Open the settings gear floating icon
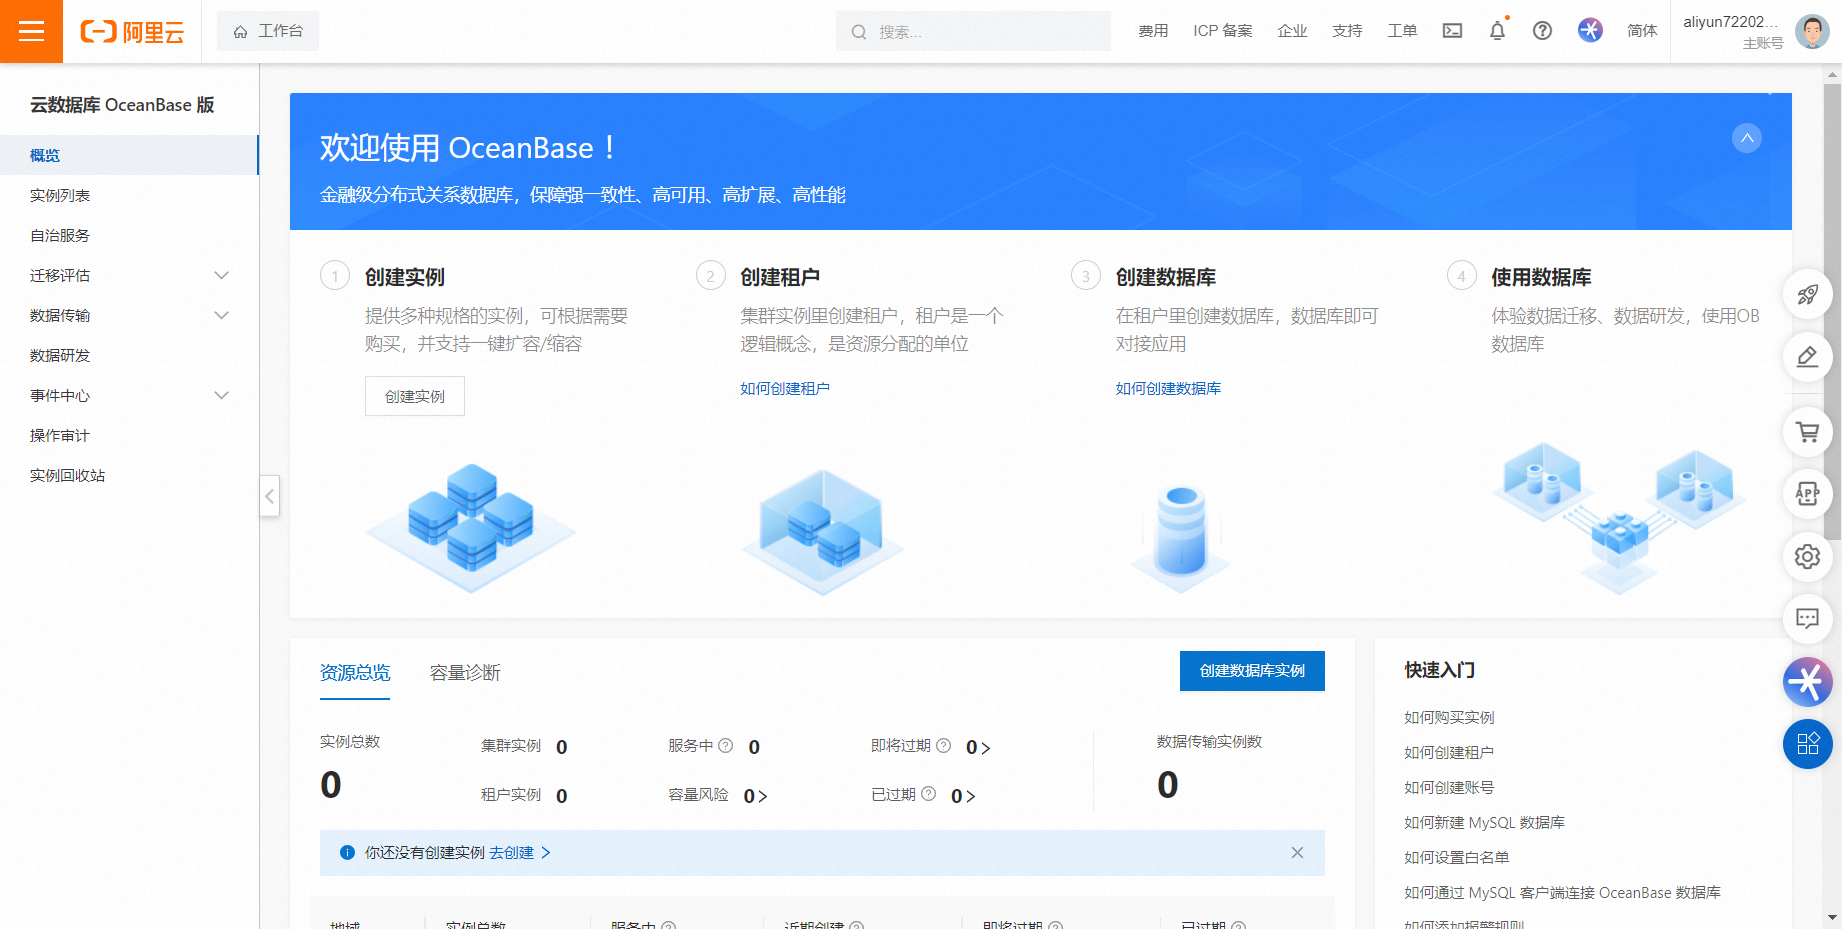 point(1807,556)
